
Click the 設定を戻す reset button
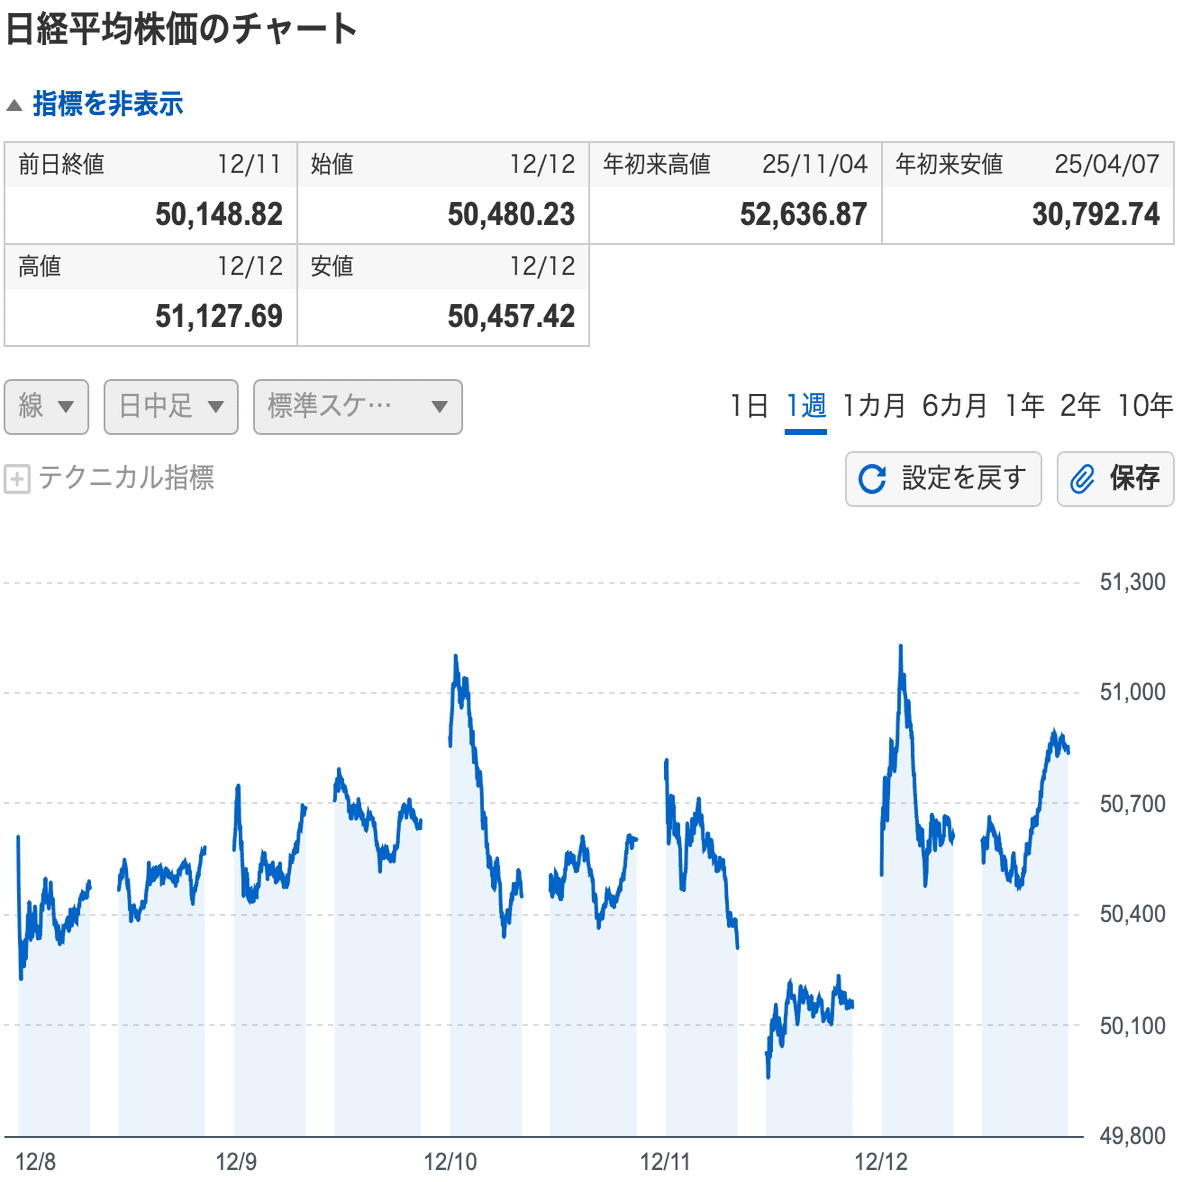(944, 479)
